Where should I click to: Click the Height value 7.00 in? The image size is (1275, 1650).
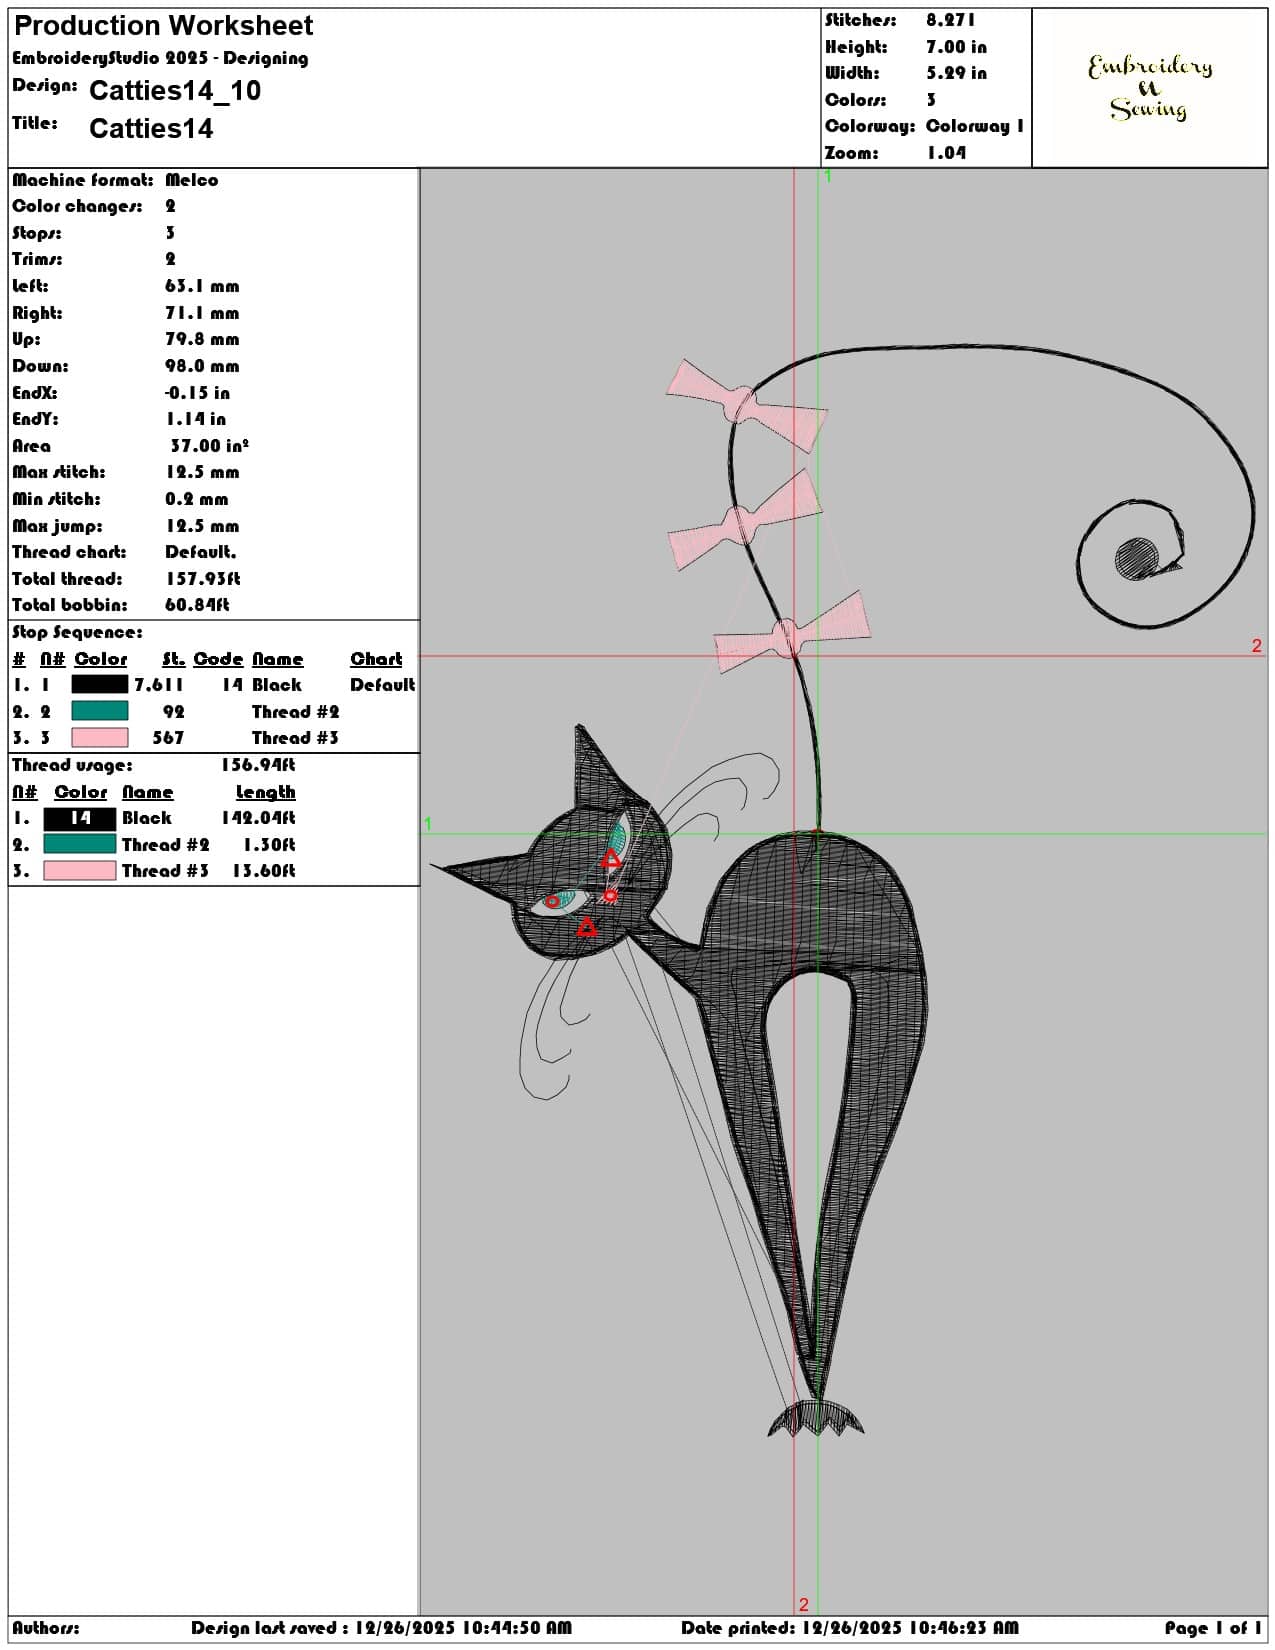click(x=956, y=47)
